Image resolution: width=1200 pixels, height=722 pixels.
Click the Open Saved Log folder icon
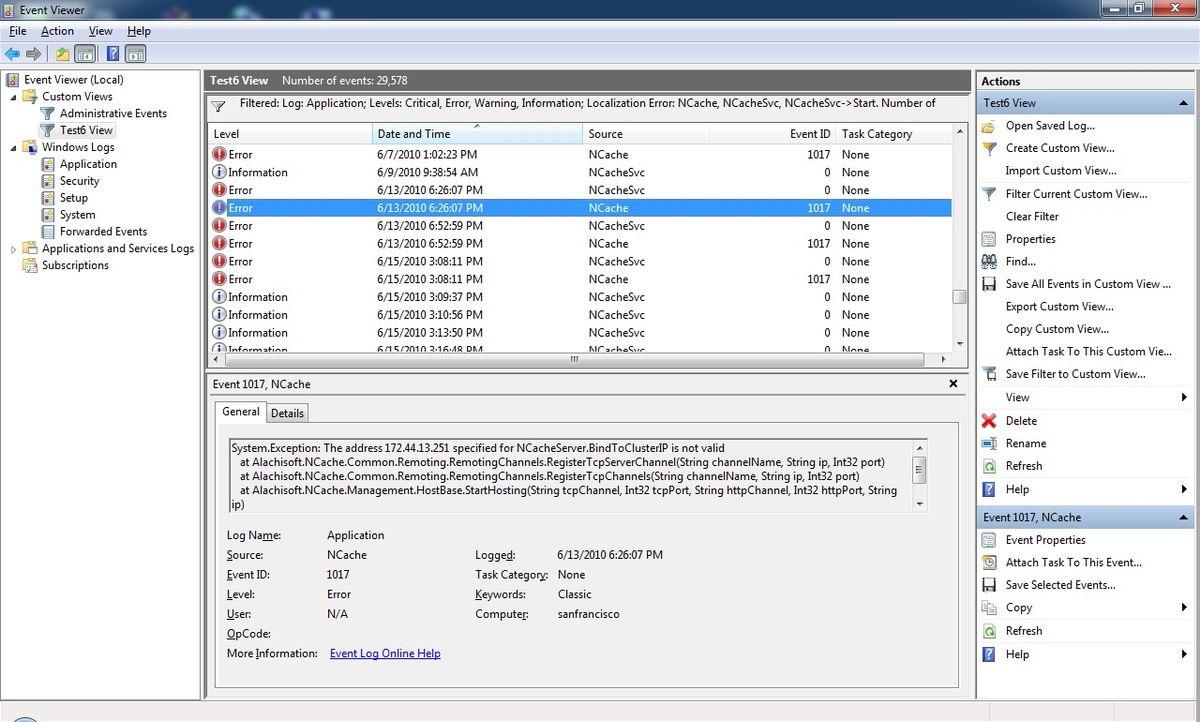(988, 126)
